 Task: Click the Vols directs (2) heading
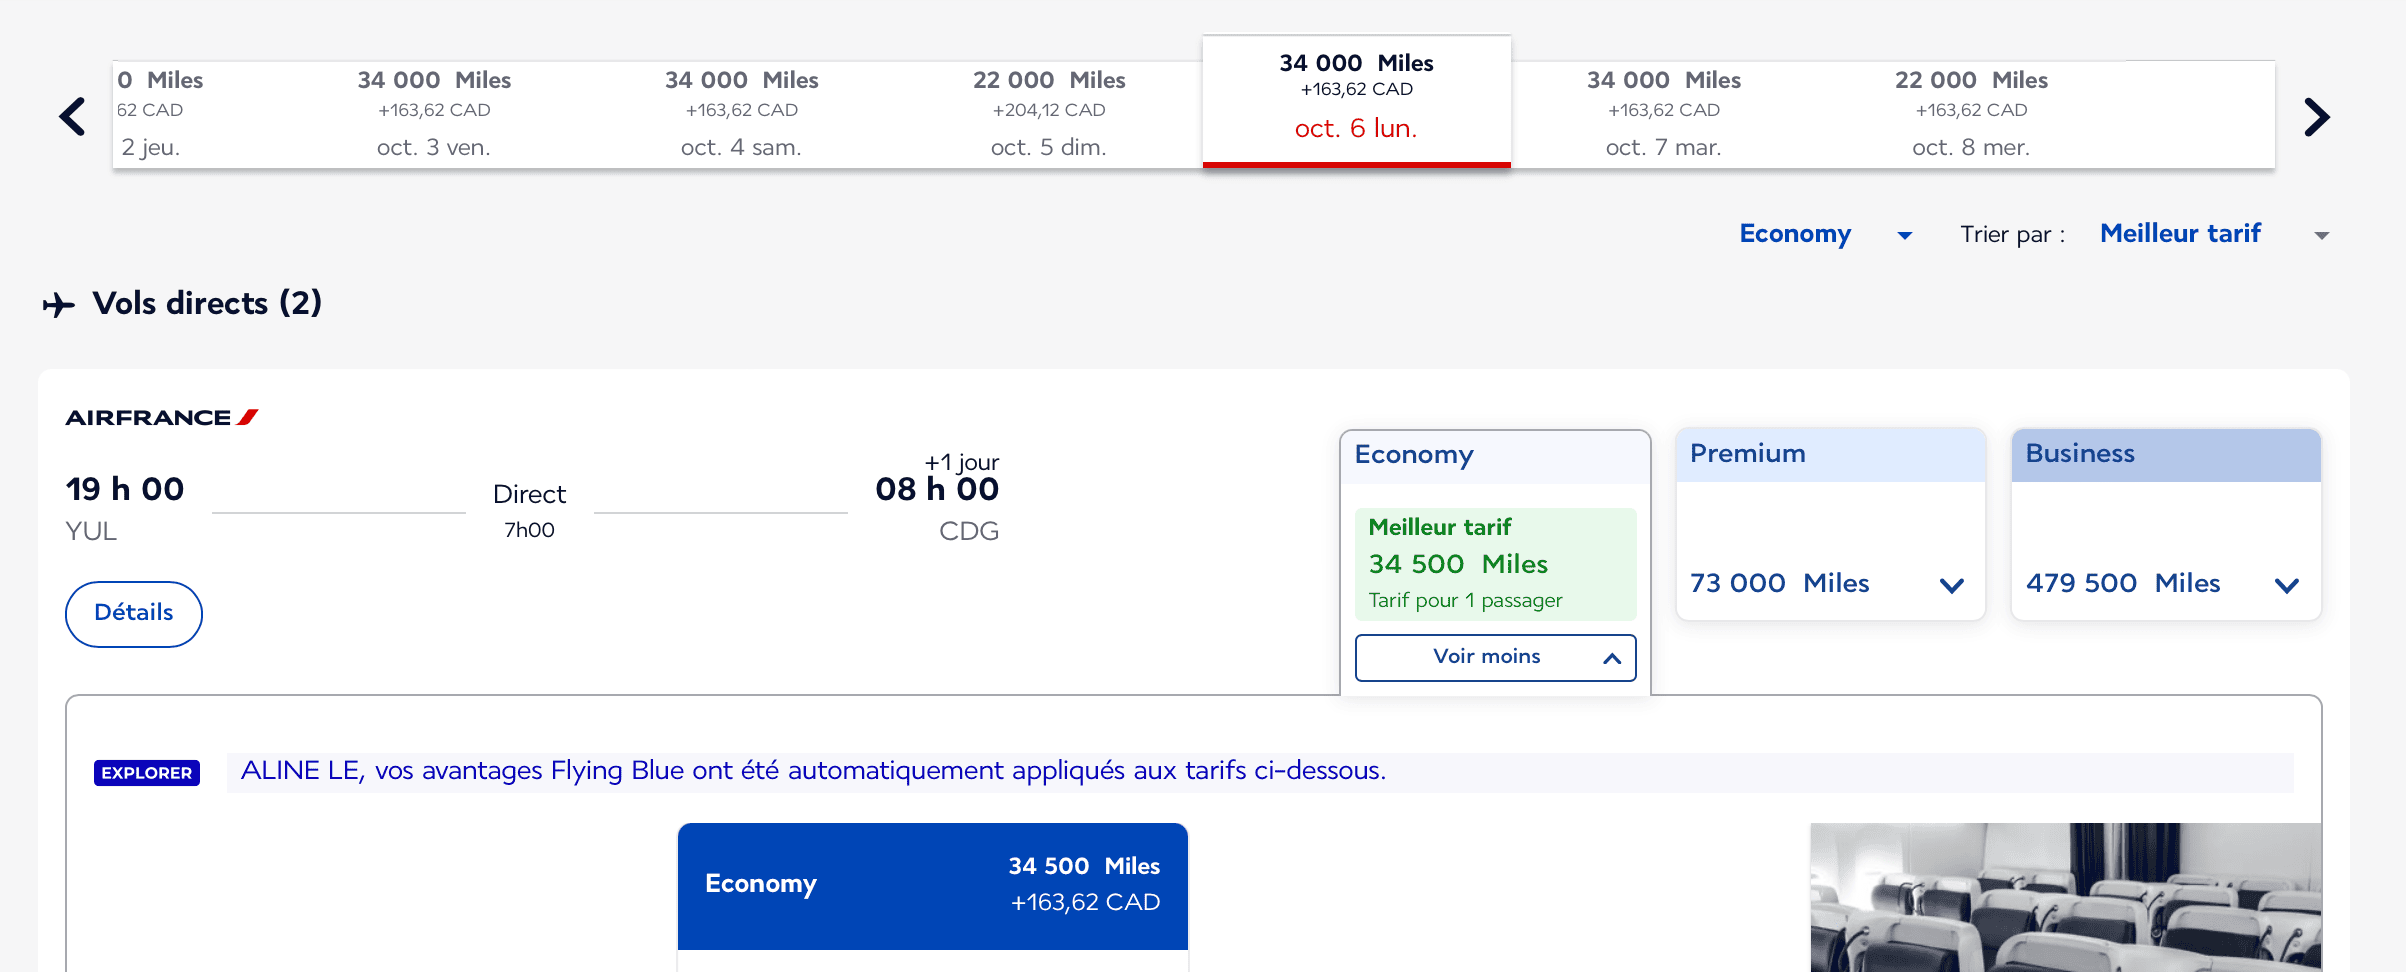[207, 303]
